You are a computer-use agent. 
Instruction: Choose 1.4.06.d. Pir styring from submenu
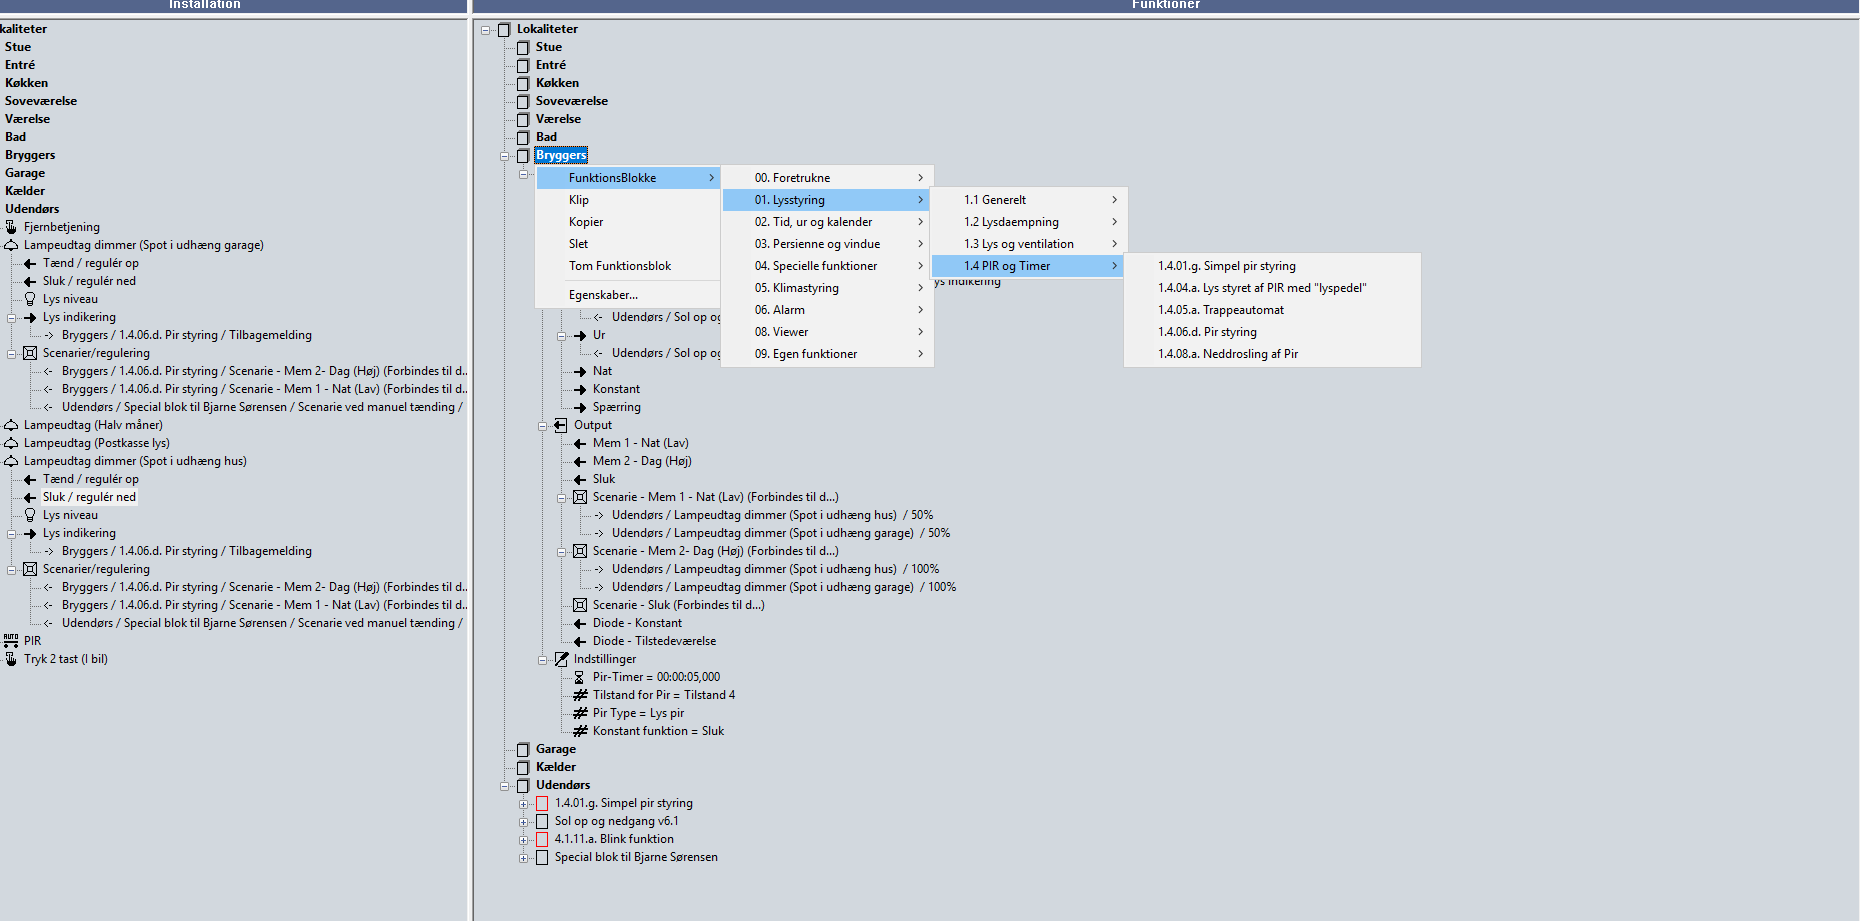pyautogui.click(x=1207, y=332)
